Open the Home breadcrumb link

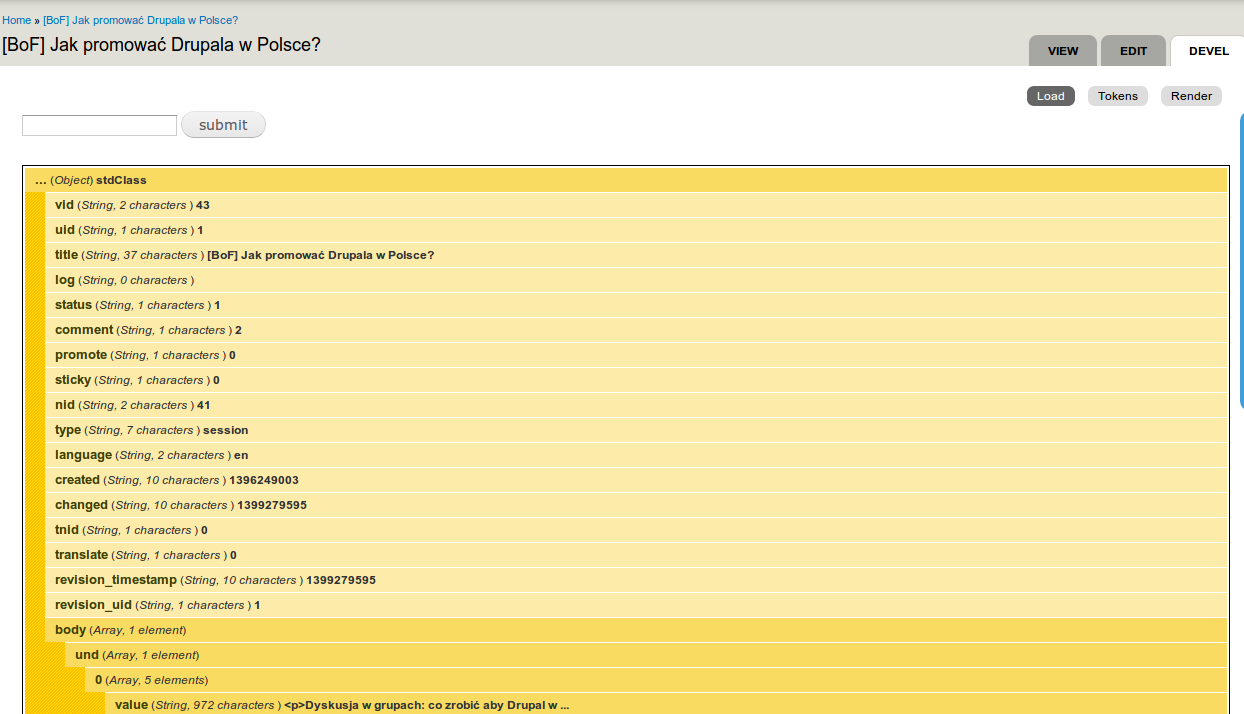(16, 20)
